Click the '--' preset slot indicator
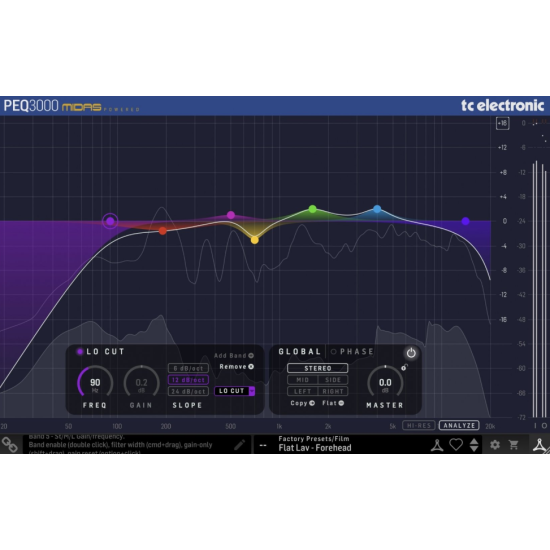Image resolution: width=550 pixels, height=550 pixels. pos(263,445)
